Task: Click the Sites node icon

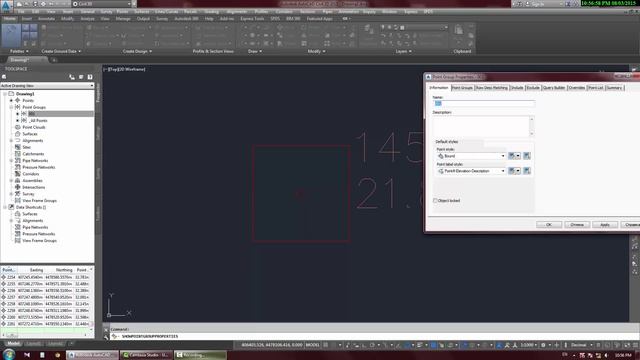Action: 18,147
